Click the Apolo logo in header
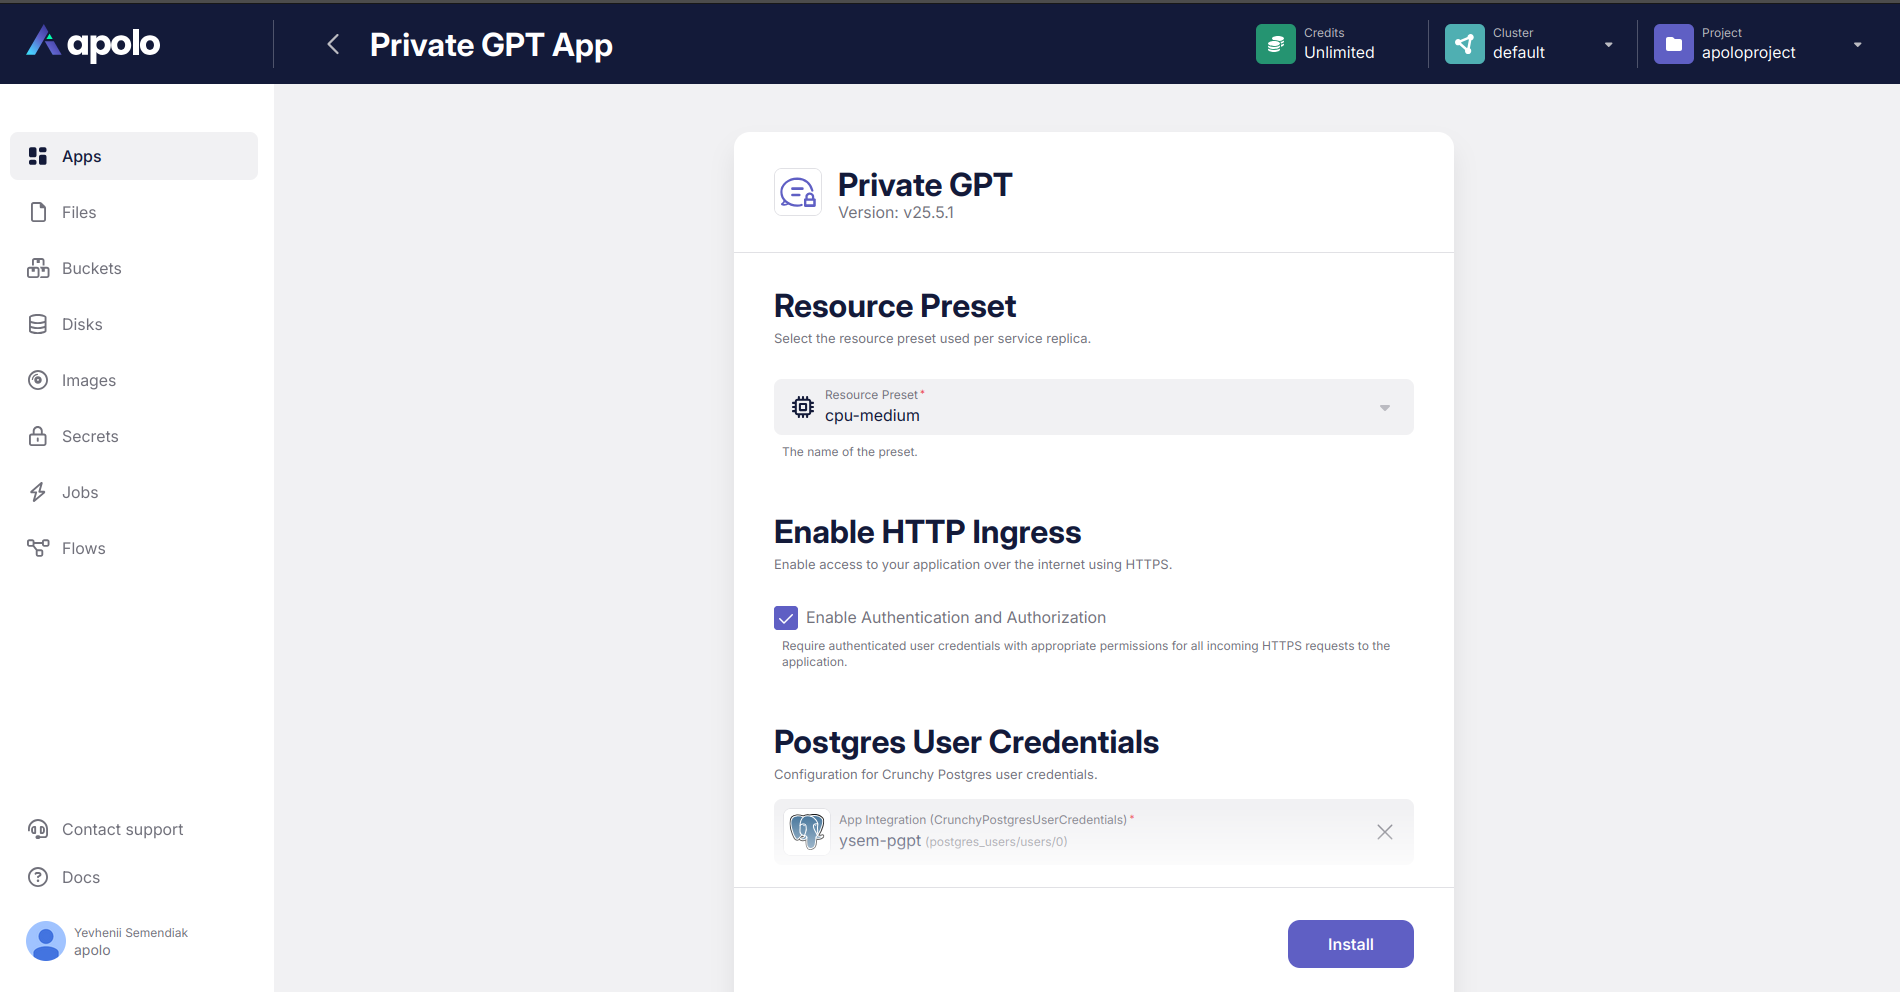 tap(93, 43)
